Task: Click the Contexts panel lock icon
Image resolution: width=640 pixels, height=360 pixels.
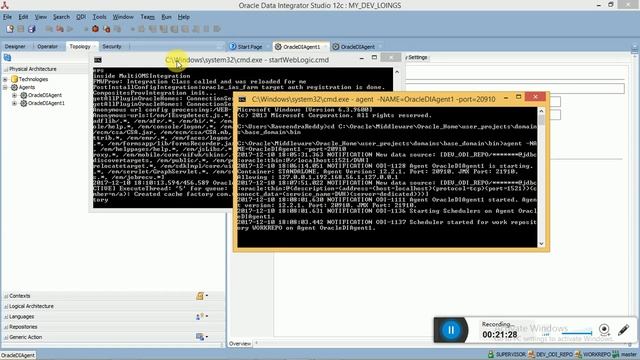Action: point(200,296)
